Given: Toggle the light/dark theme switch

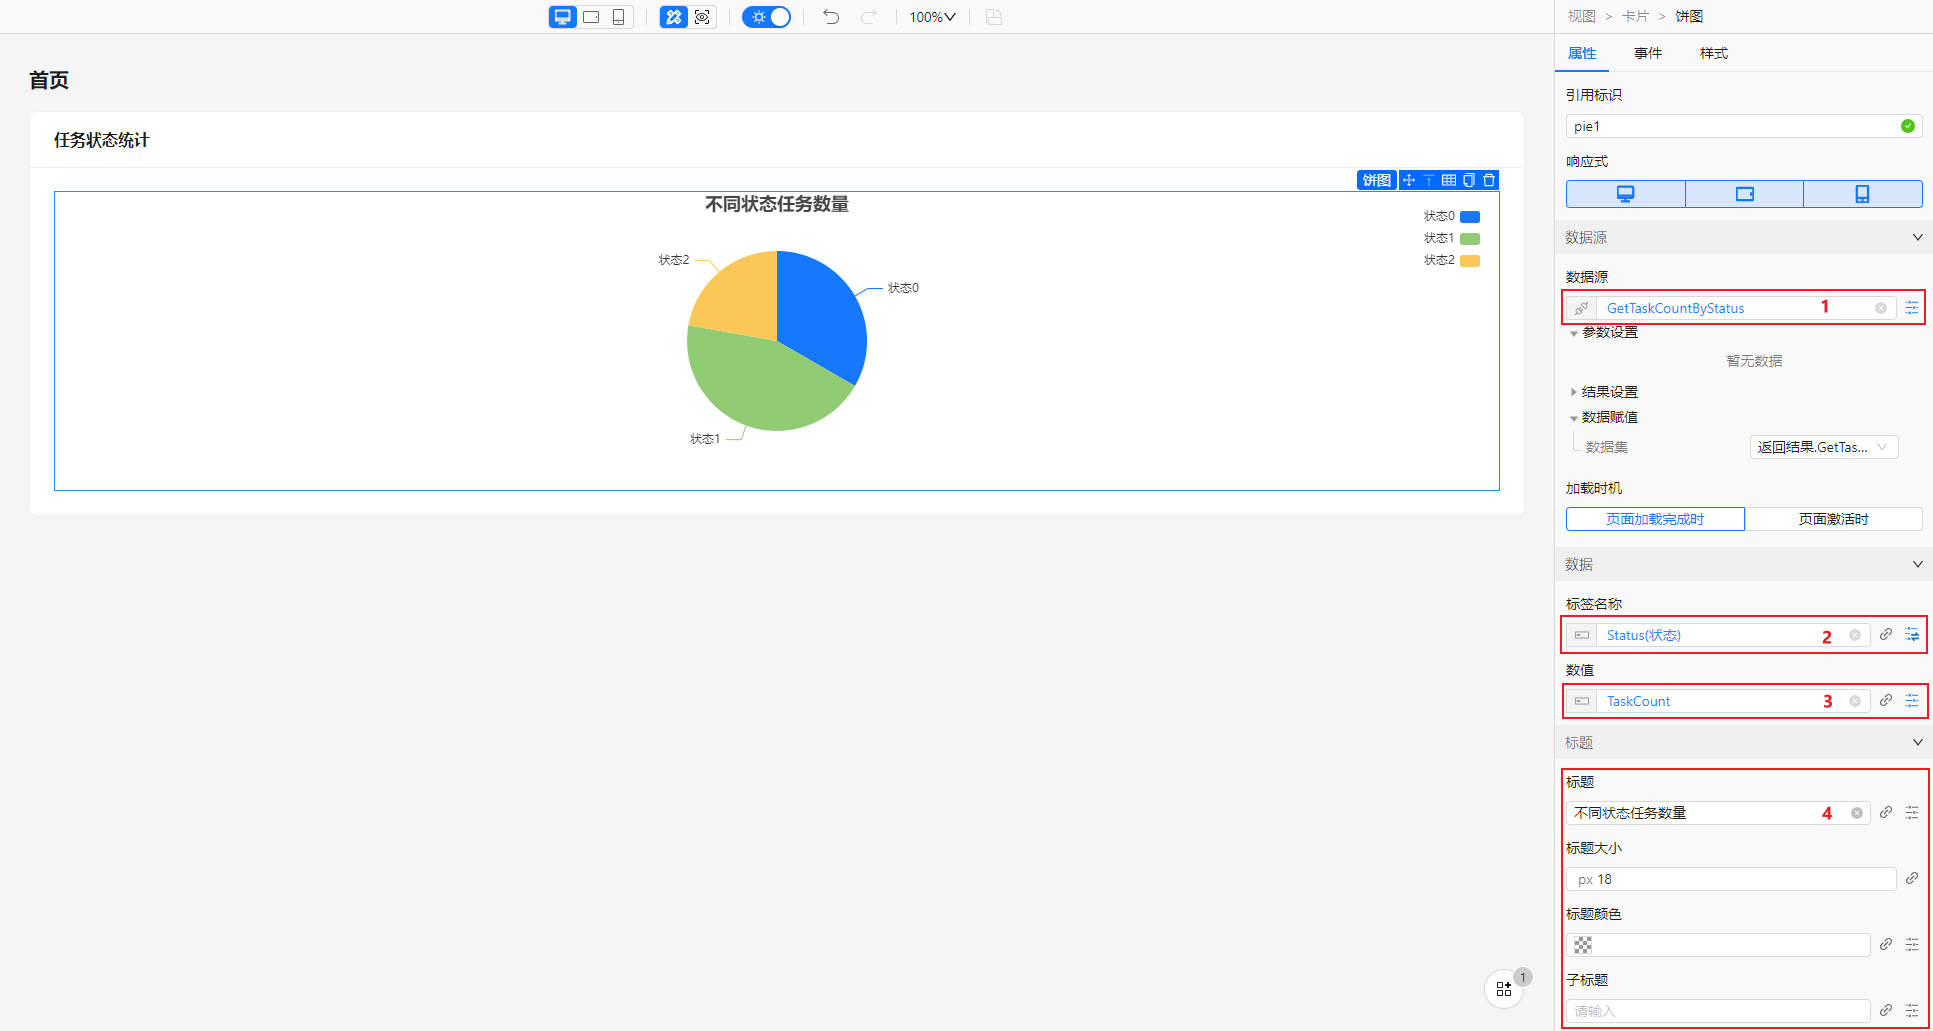Looking at the screenshot, I should coord(766,17).
